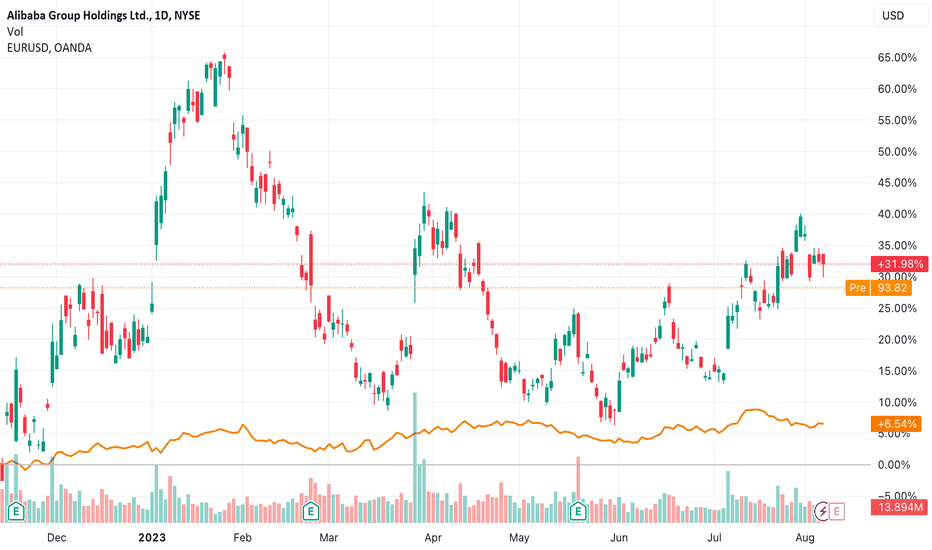
Task: Click the 60.00% price scale label
Action: [897, 89]
